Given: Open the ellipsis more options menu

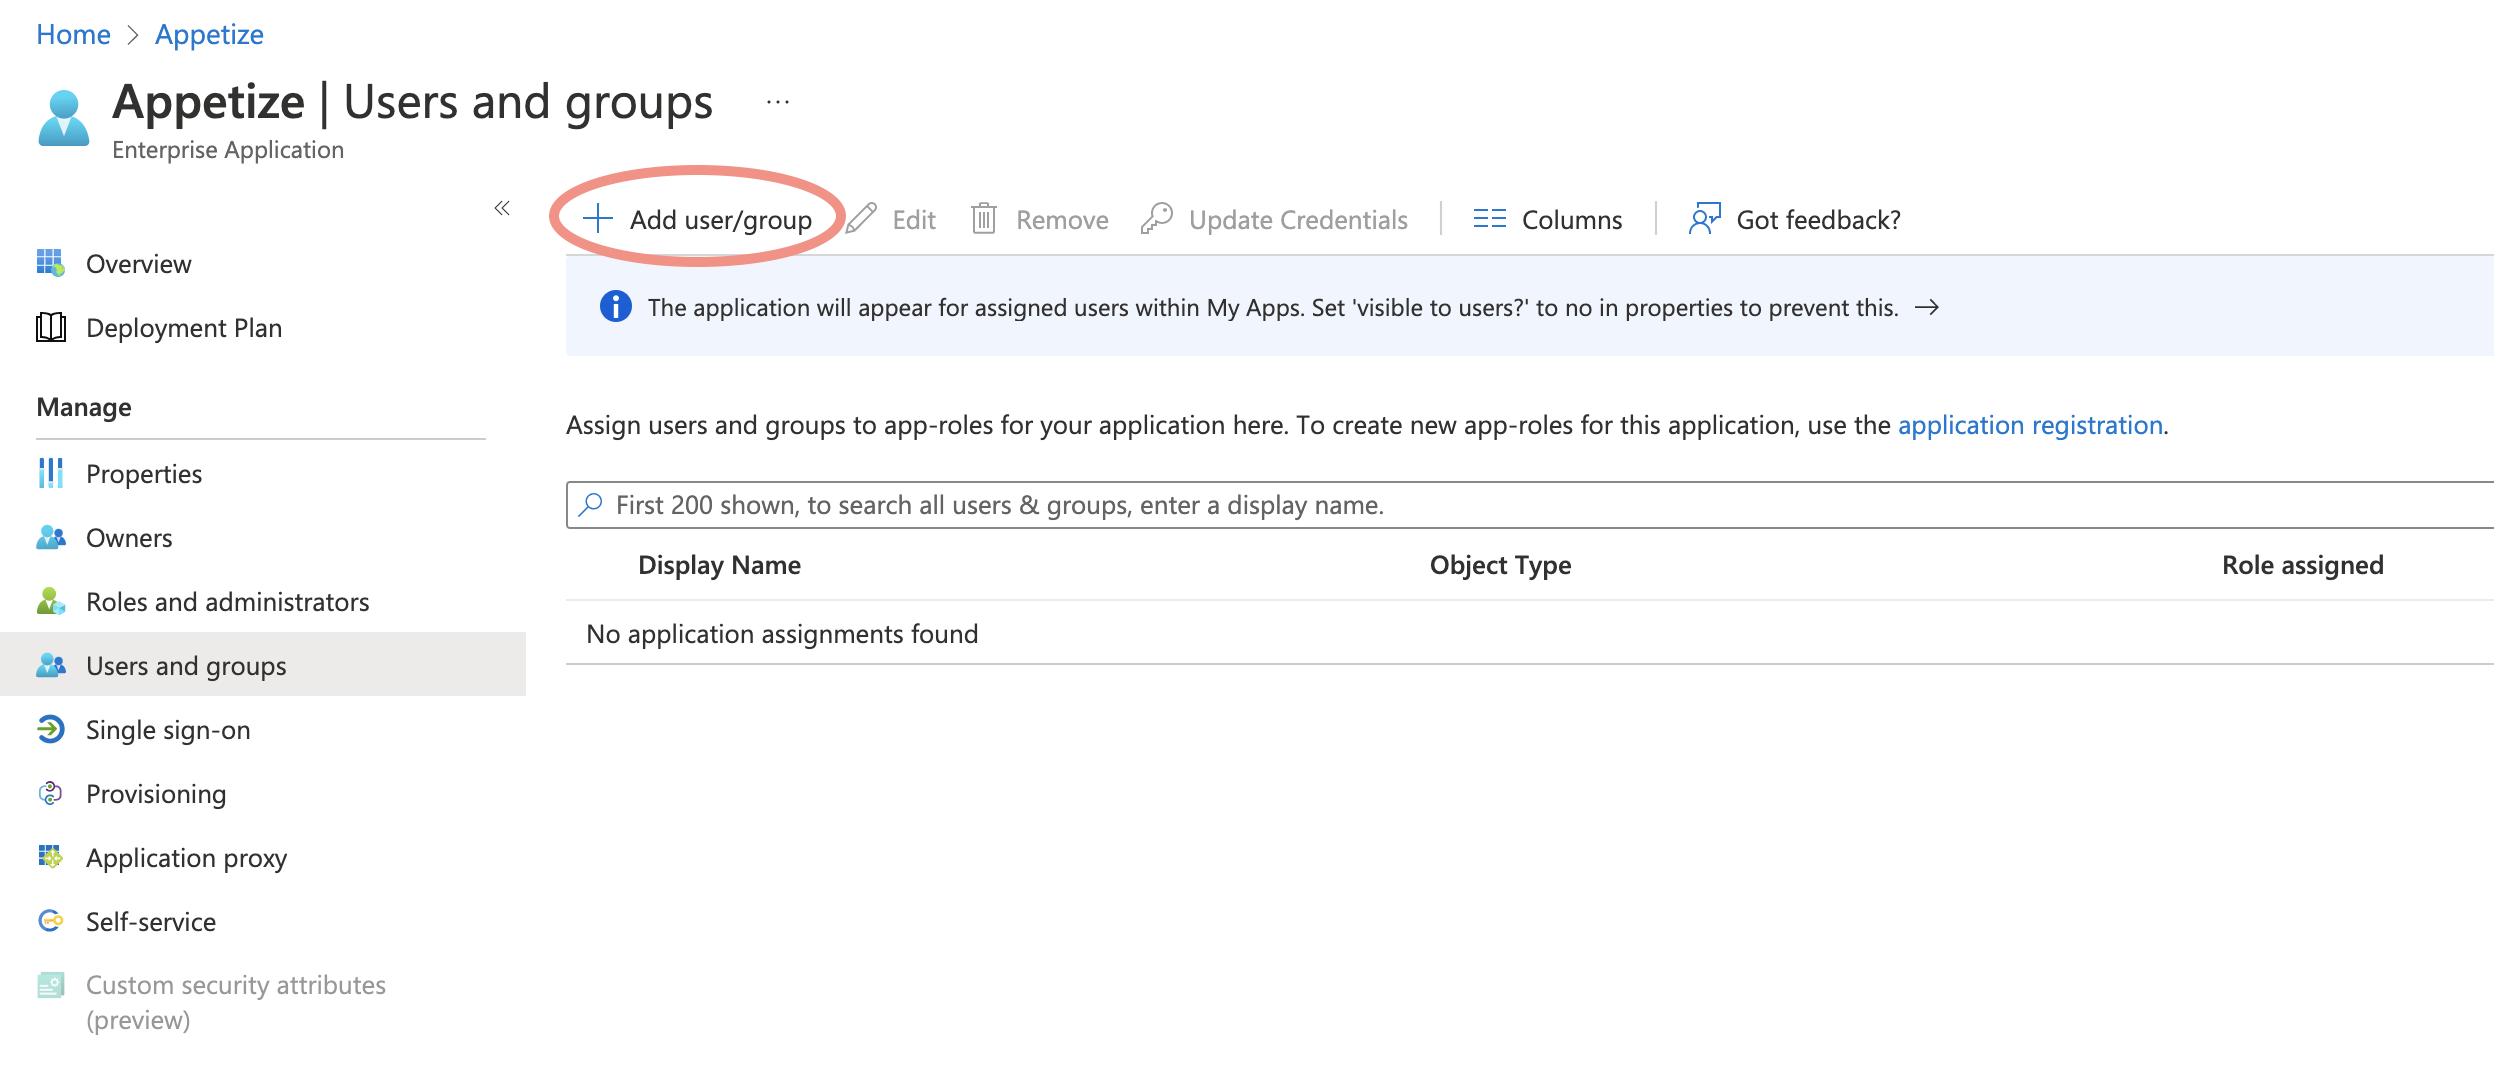Looking at the screenshot, I should [778, 102].
